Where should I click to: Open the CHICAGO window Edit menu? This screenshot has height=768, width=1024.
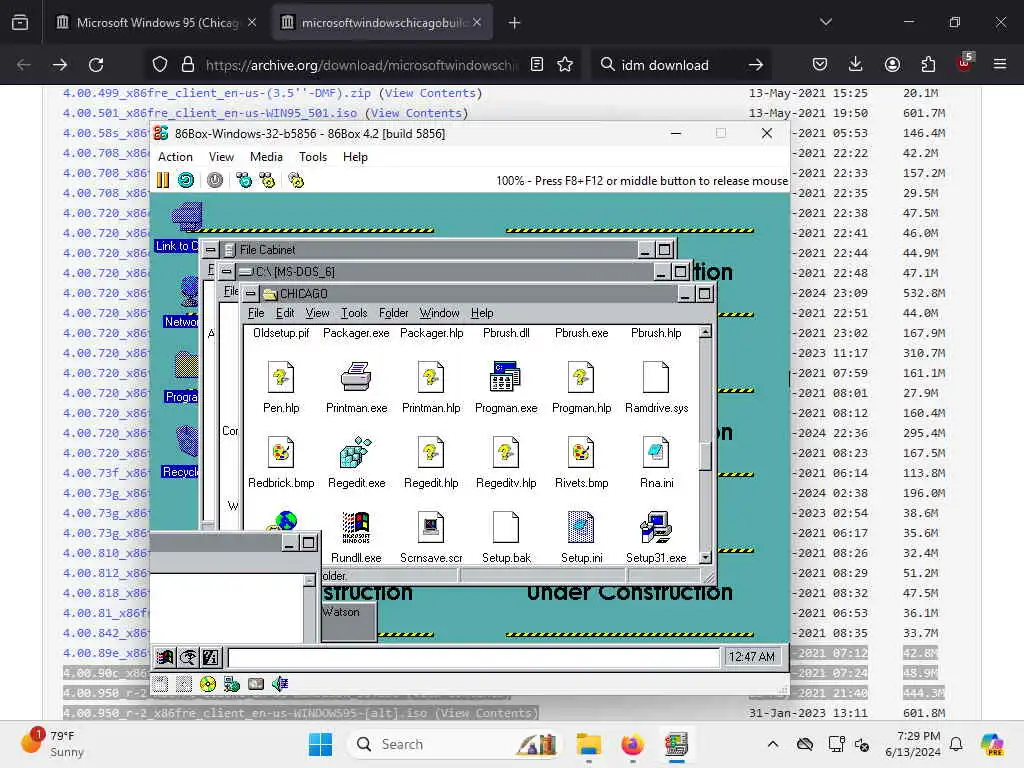point(285,313)
